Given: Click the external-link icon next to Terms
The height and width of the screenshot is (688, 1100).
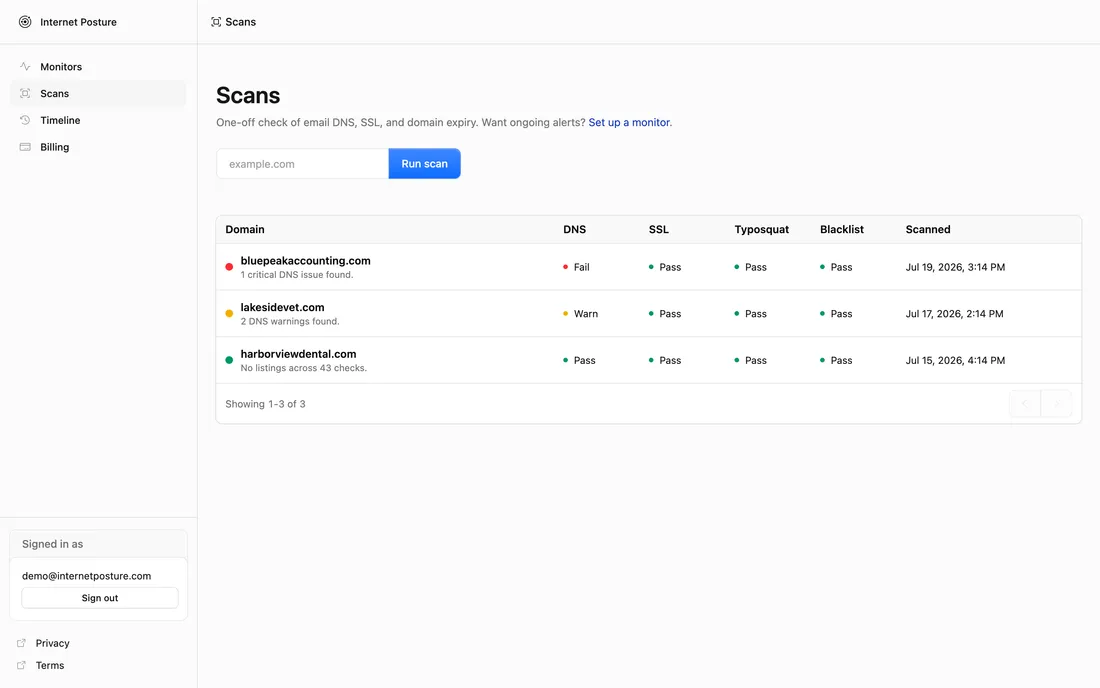Looking at the screenshot, I should point(21,665).
